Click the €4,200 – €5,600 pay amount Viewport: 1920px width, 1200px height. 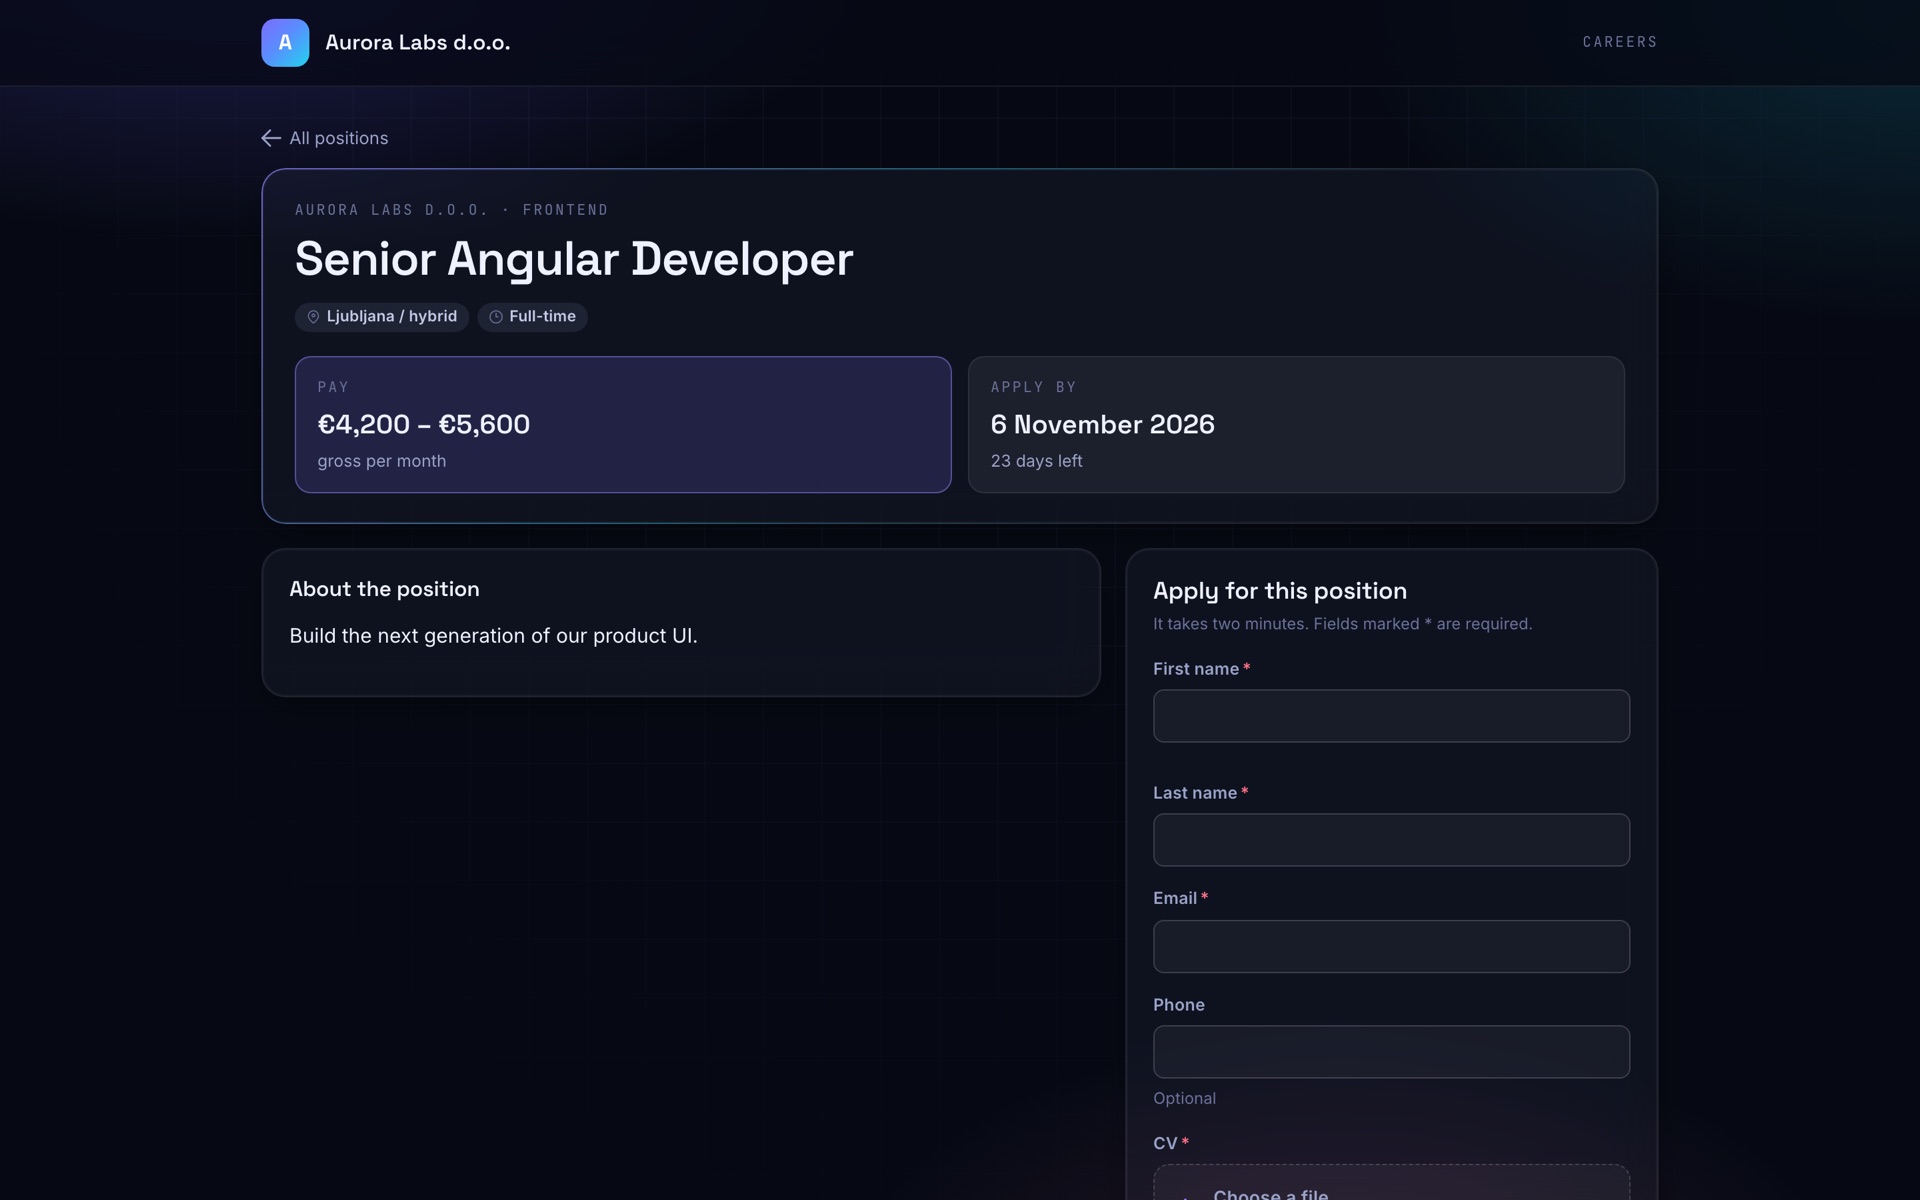424,424
